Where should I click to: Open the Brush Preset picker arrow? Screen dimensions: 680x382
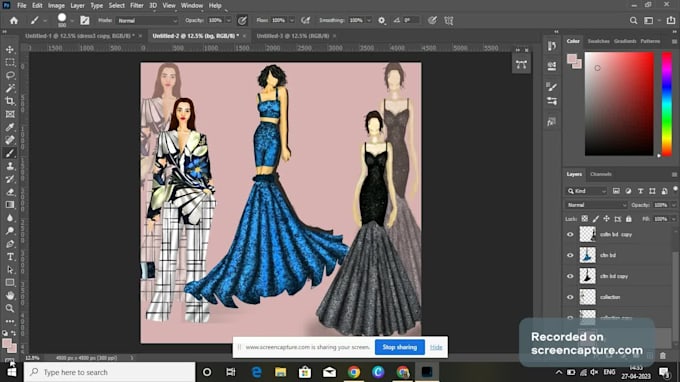tap(72, 20)
